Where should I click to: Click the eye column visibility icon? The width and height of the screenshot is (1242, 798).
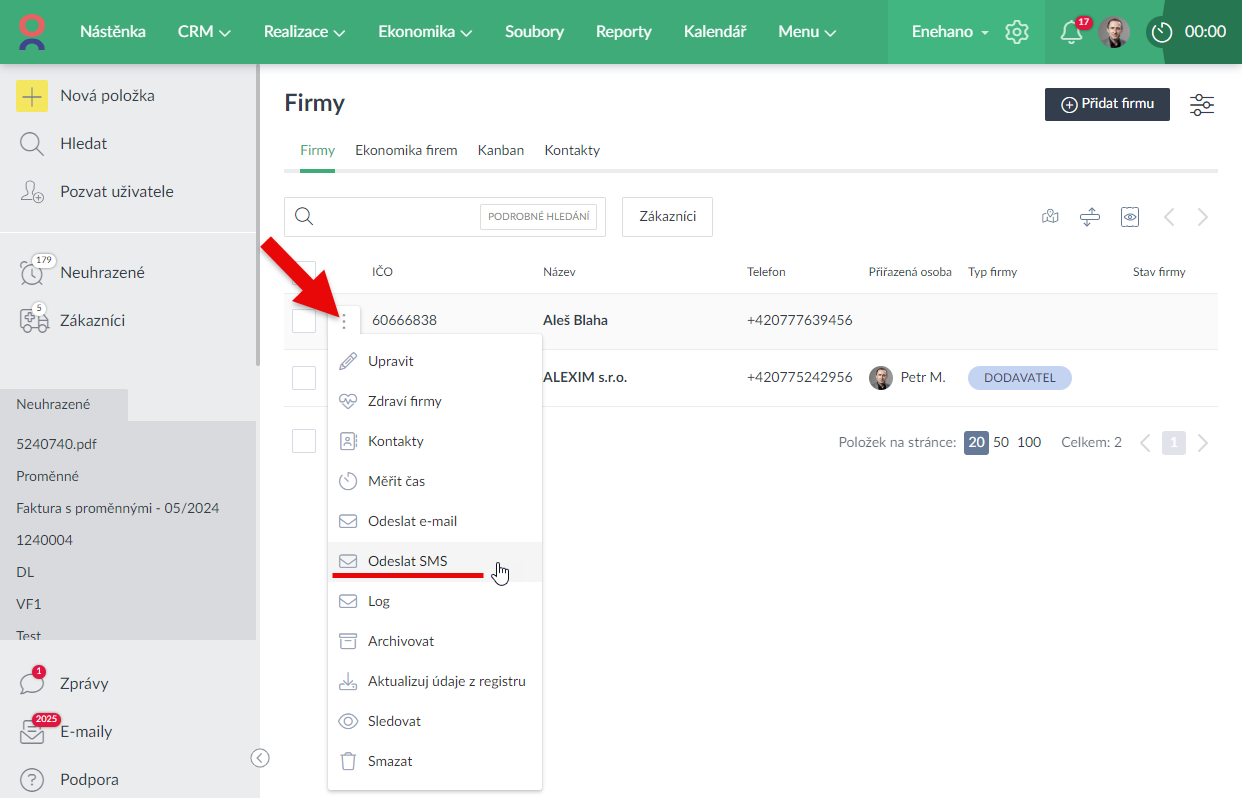1130,217
